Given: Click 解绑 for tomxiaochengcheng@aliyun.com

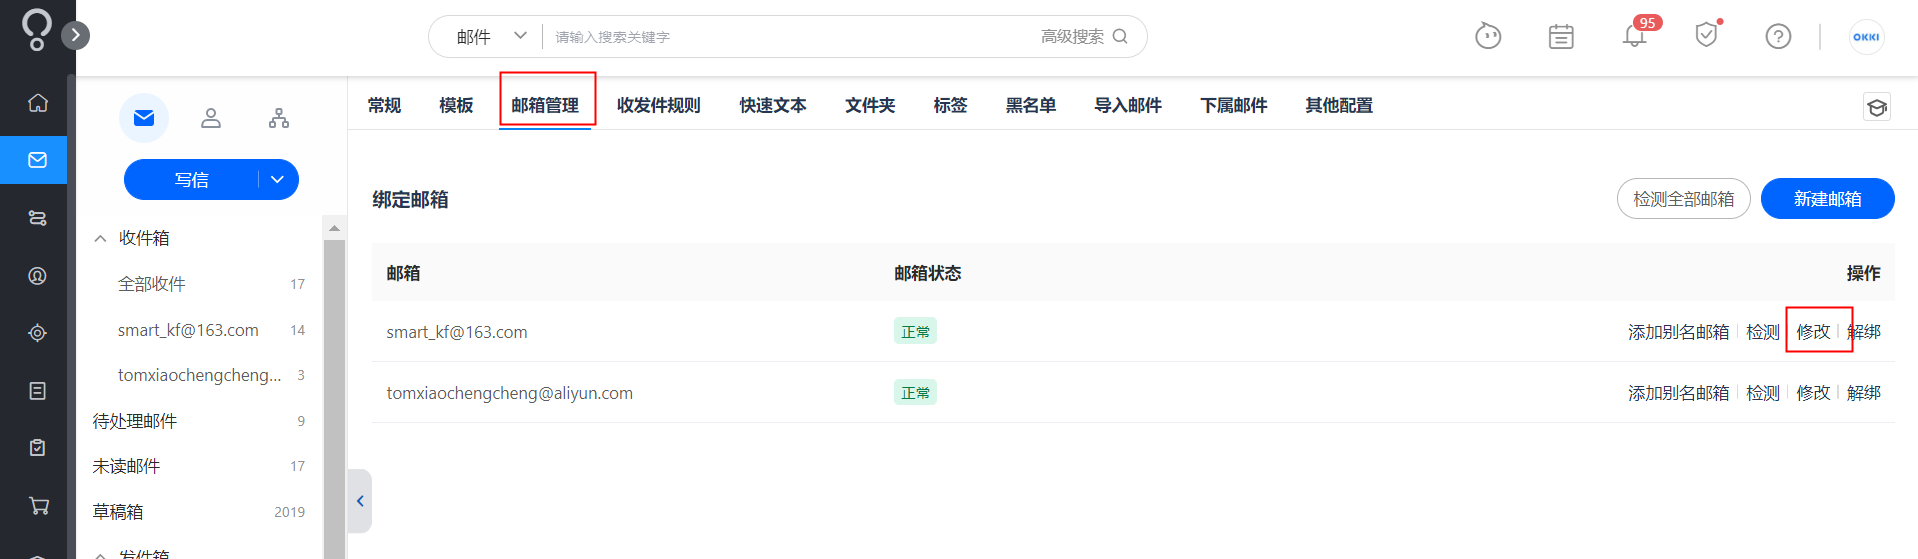Looking at the screenshot, I should click(x=1864, y=393).
